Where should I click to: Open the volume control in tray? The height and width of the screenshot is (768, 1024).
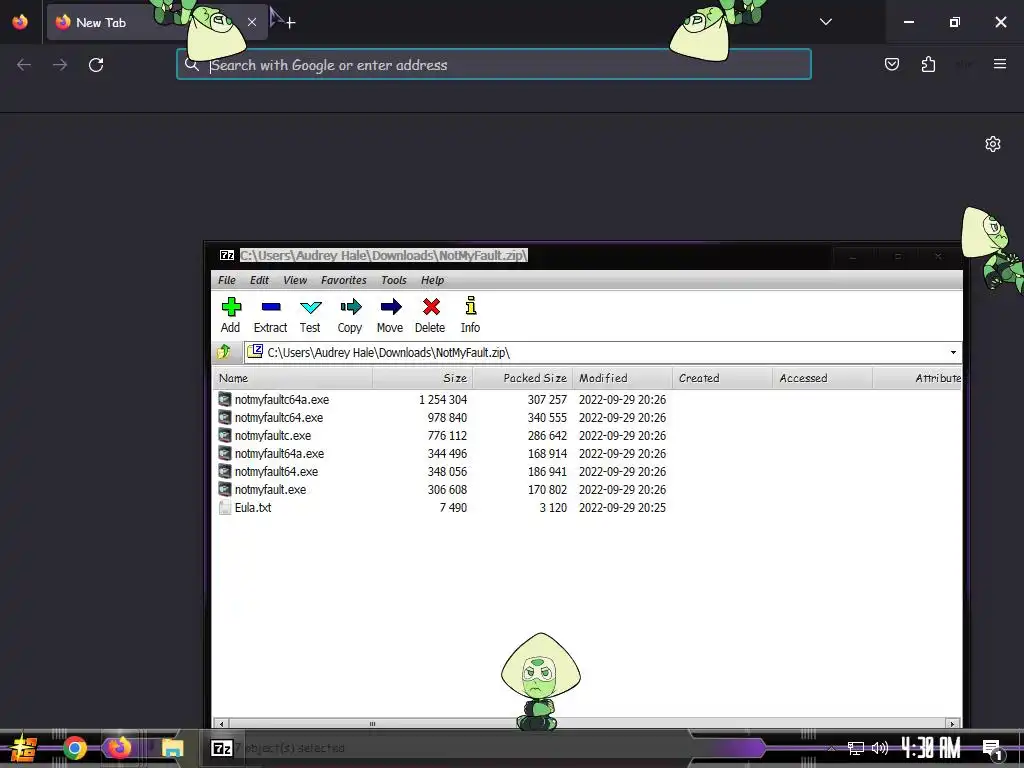coord(880,748)
